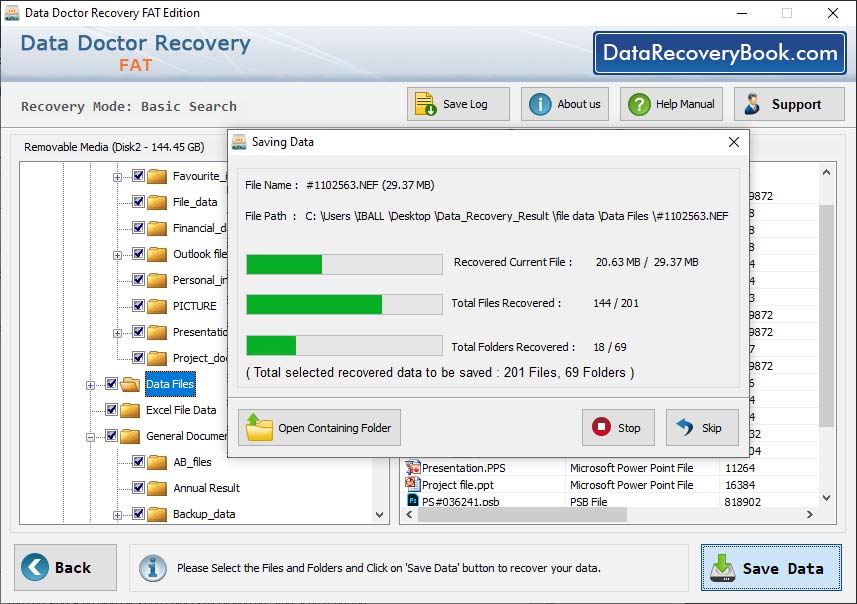Click the info icon beside the instruction text
The width and height of the screenshot is (857, 604).
152,567
